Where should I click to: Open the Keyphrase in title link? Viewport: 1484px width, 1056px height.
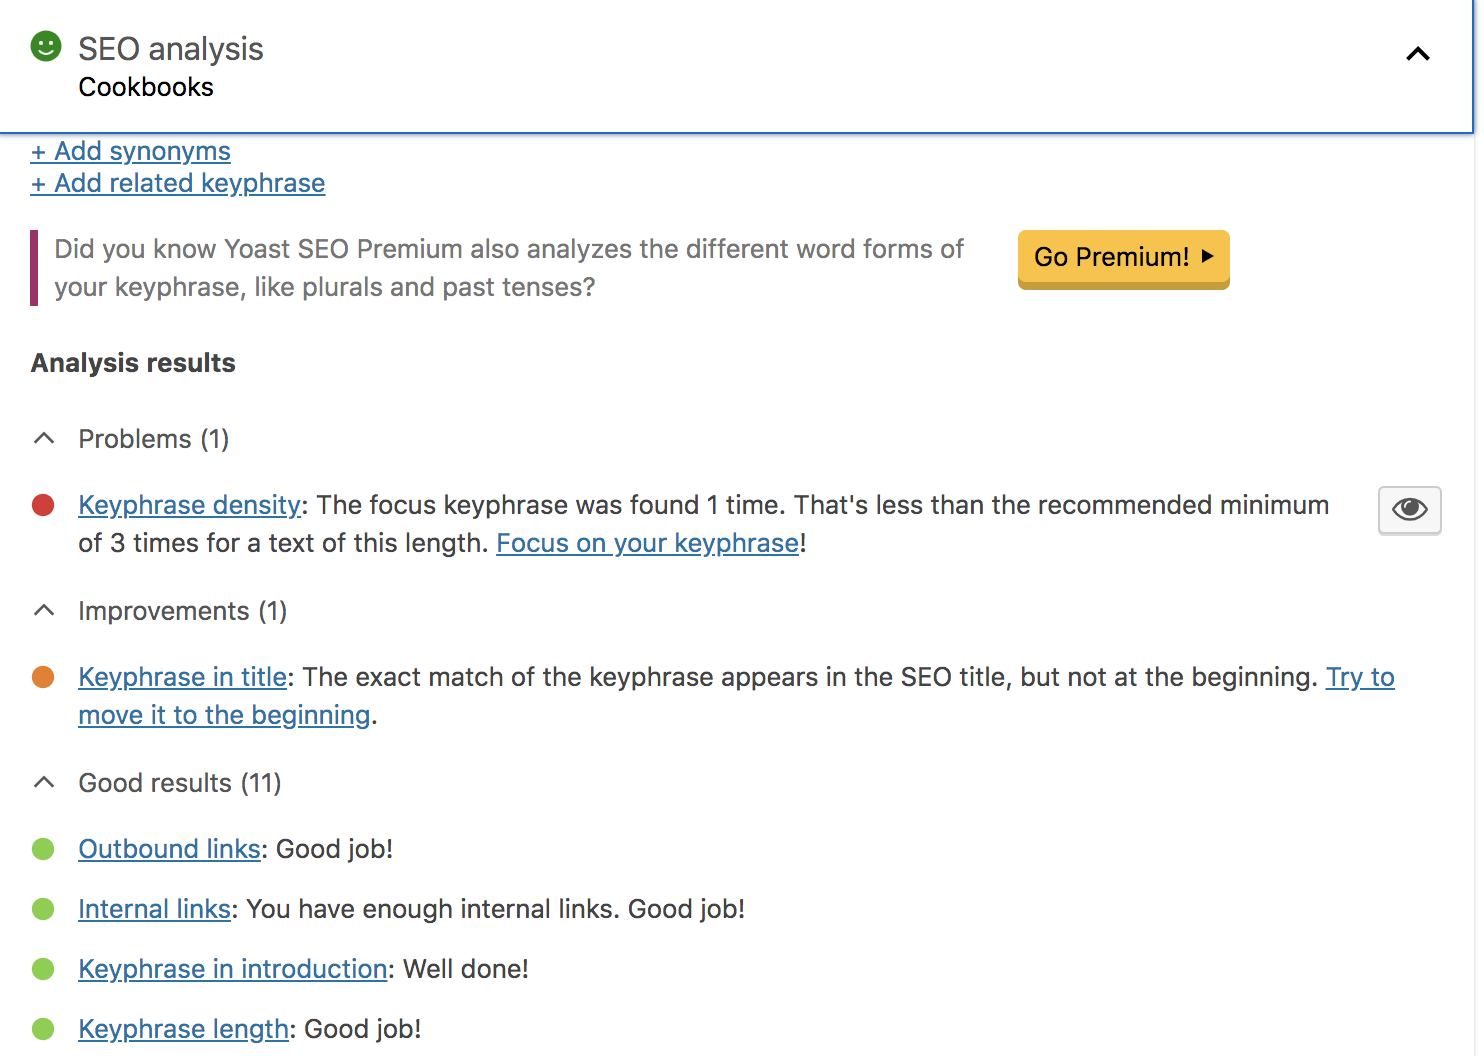pos(182,677)
